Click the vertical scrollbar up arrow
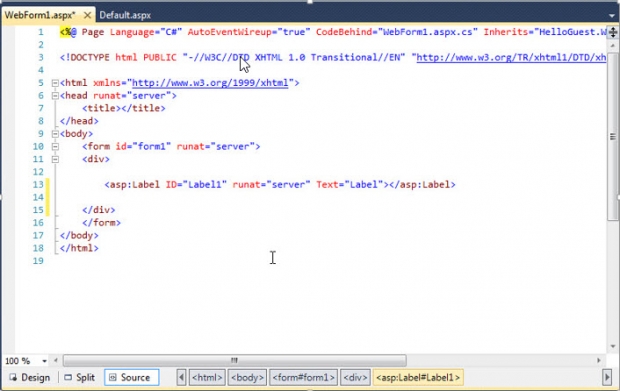The height and width of the screenshot is (391, 620). coord(612,45)
